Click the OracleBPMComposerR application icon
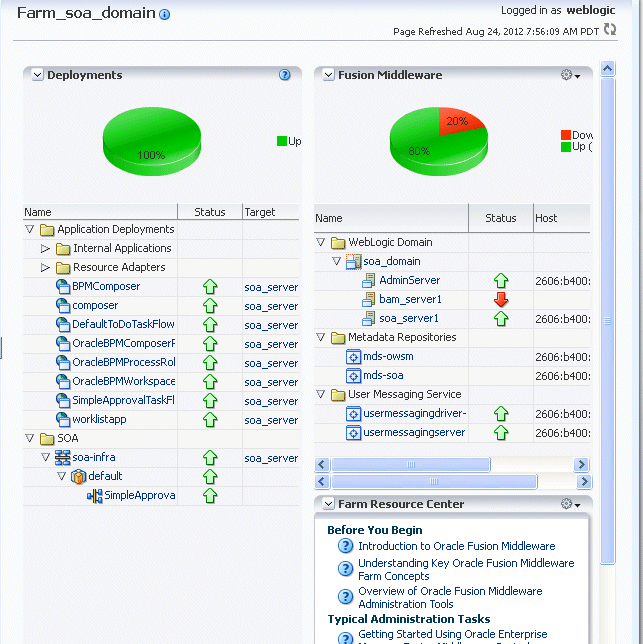Screen dimensions: 643x644 [x=63, y=344]
